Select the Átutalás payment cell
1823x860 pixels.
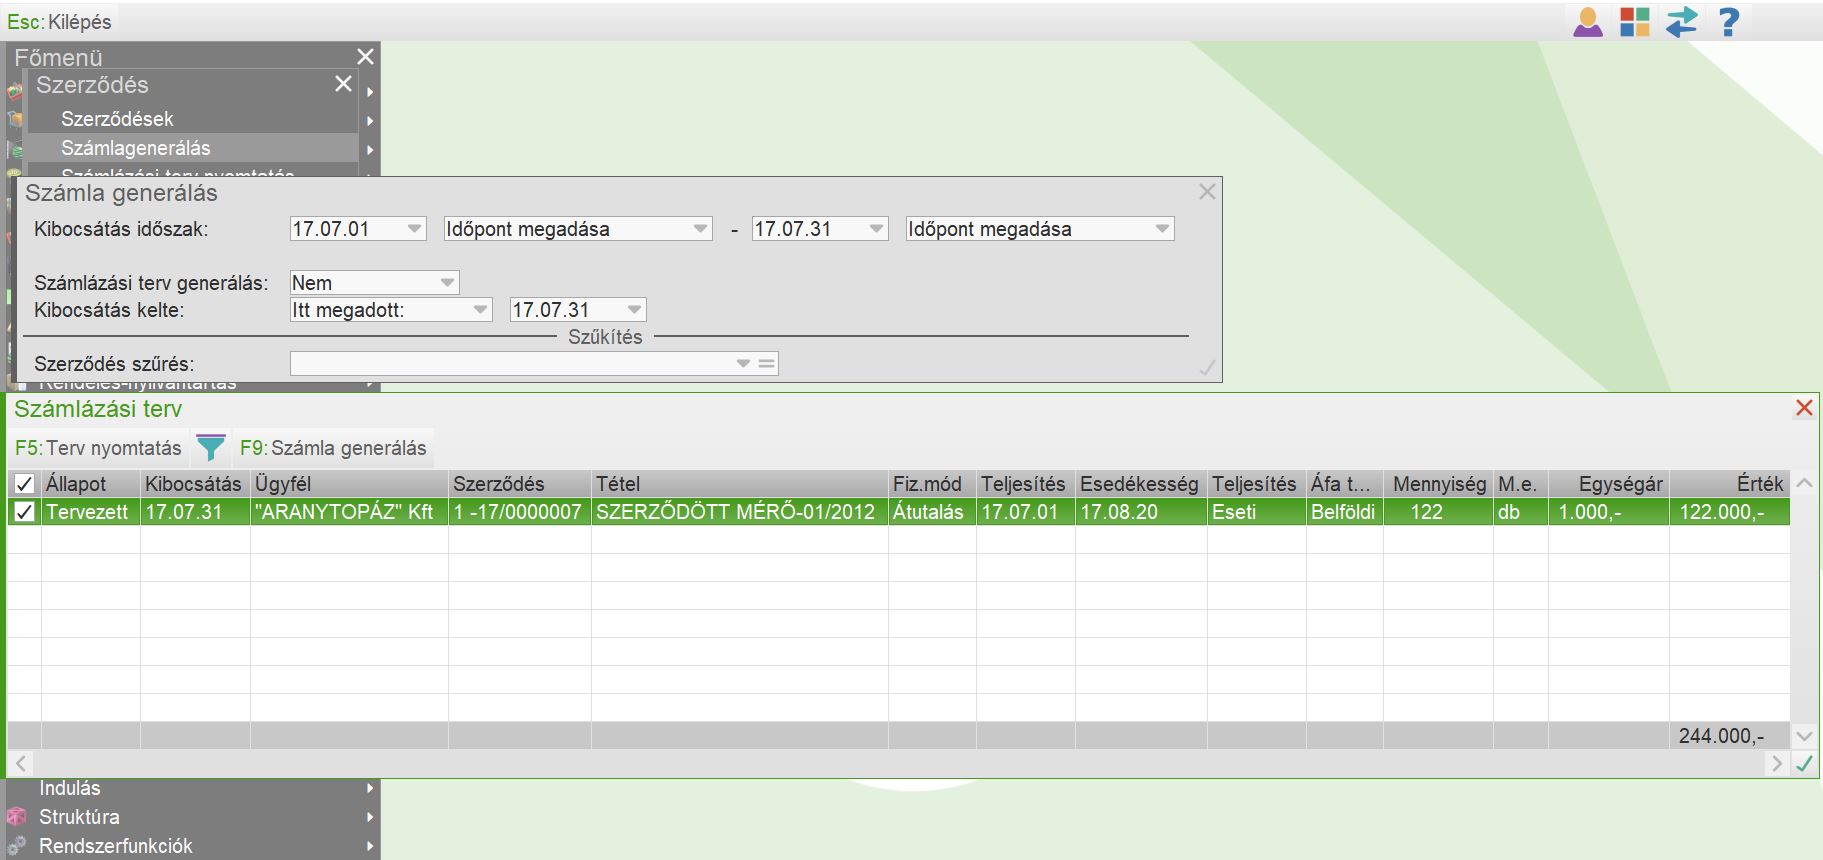932,512
